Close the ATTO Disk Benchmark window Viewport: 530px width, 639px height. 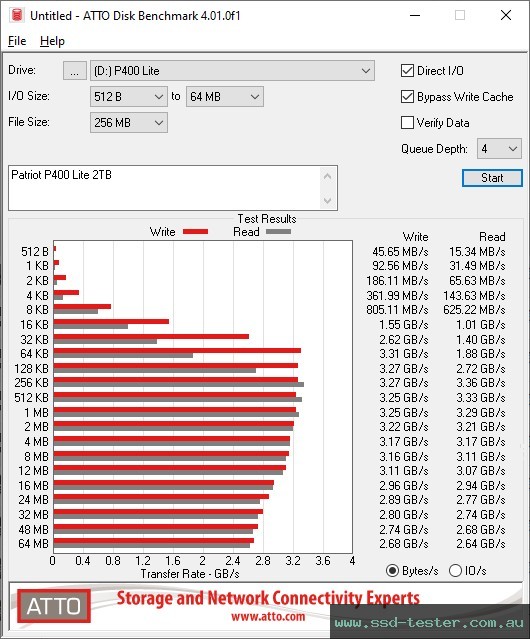[x=506, y=15]
